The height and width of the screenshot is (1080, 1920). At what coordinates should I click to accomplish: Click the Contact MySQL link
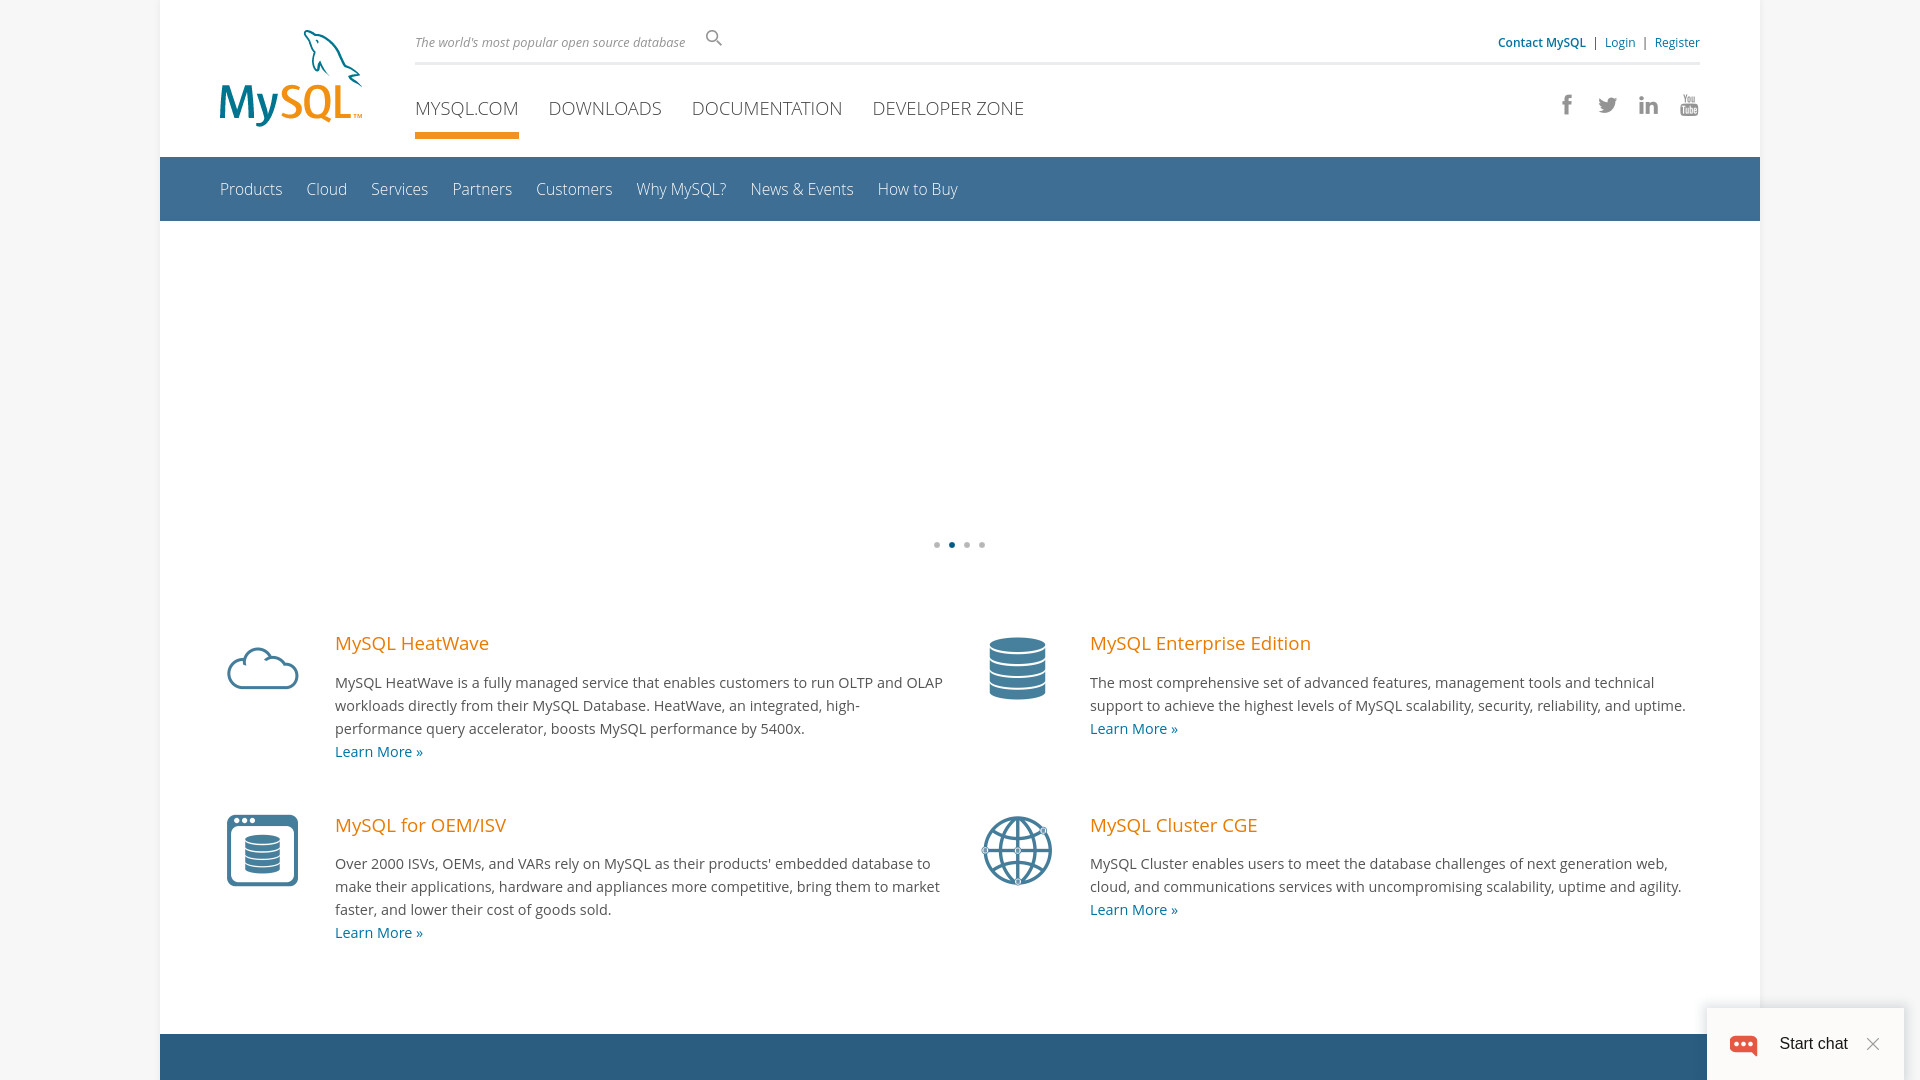click(x=1542, y=42)
